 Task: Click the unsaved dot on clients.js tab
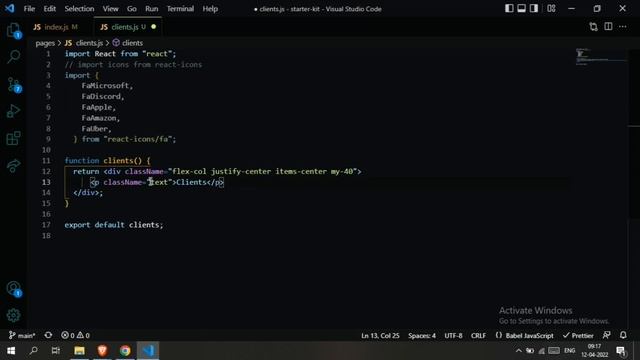click(153, 27)
